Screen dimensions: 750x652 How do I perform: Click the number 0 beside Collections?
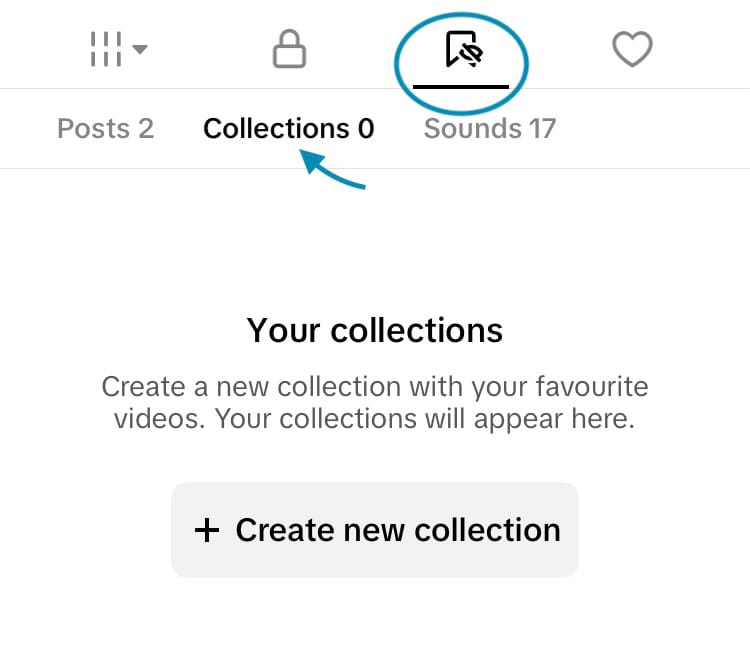coord(365,129)
